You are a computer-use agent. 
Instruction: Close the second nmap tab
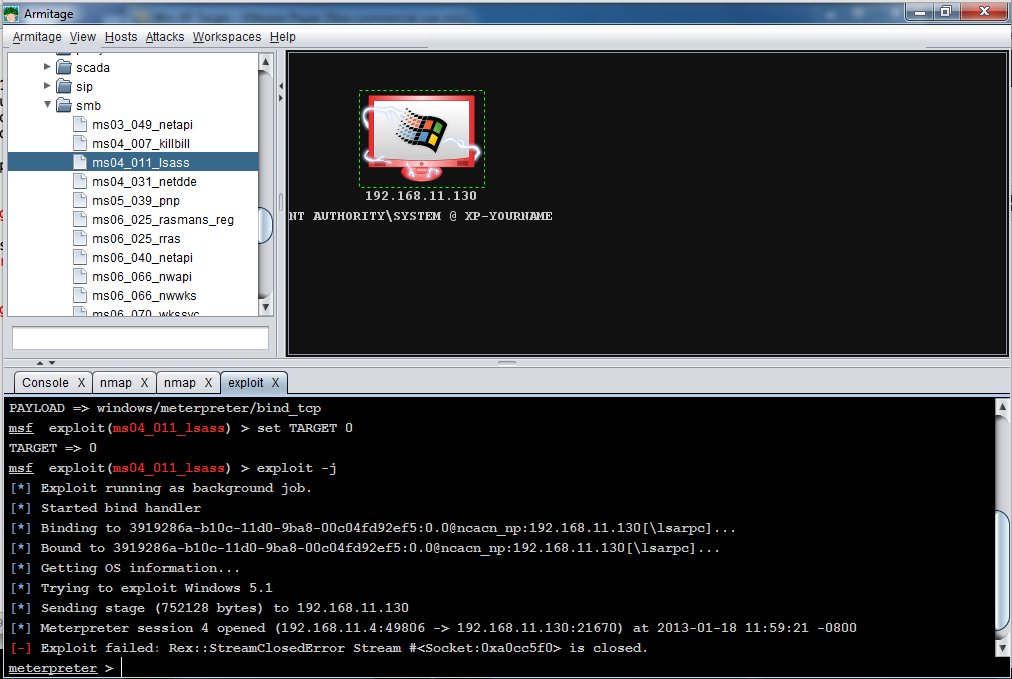[208, 383]
